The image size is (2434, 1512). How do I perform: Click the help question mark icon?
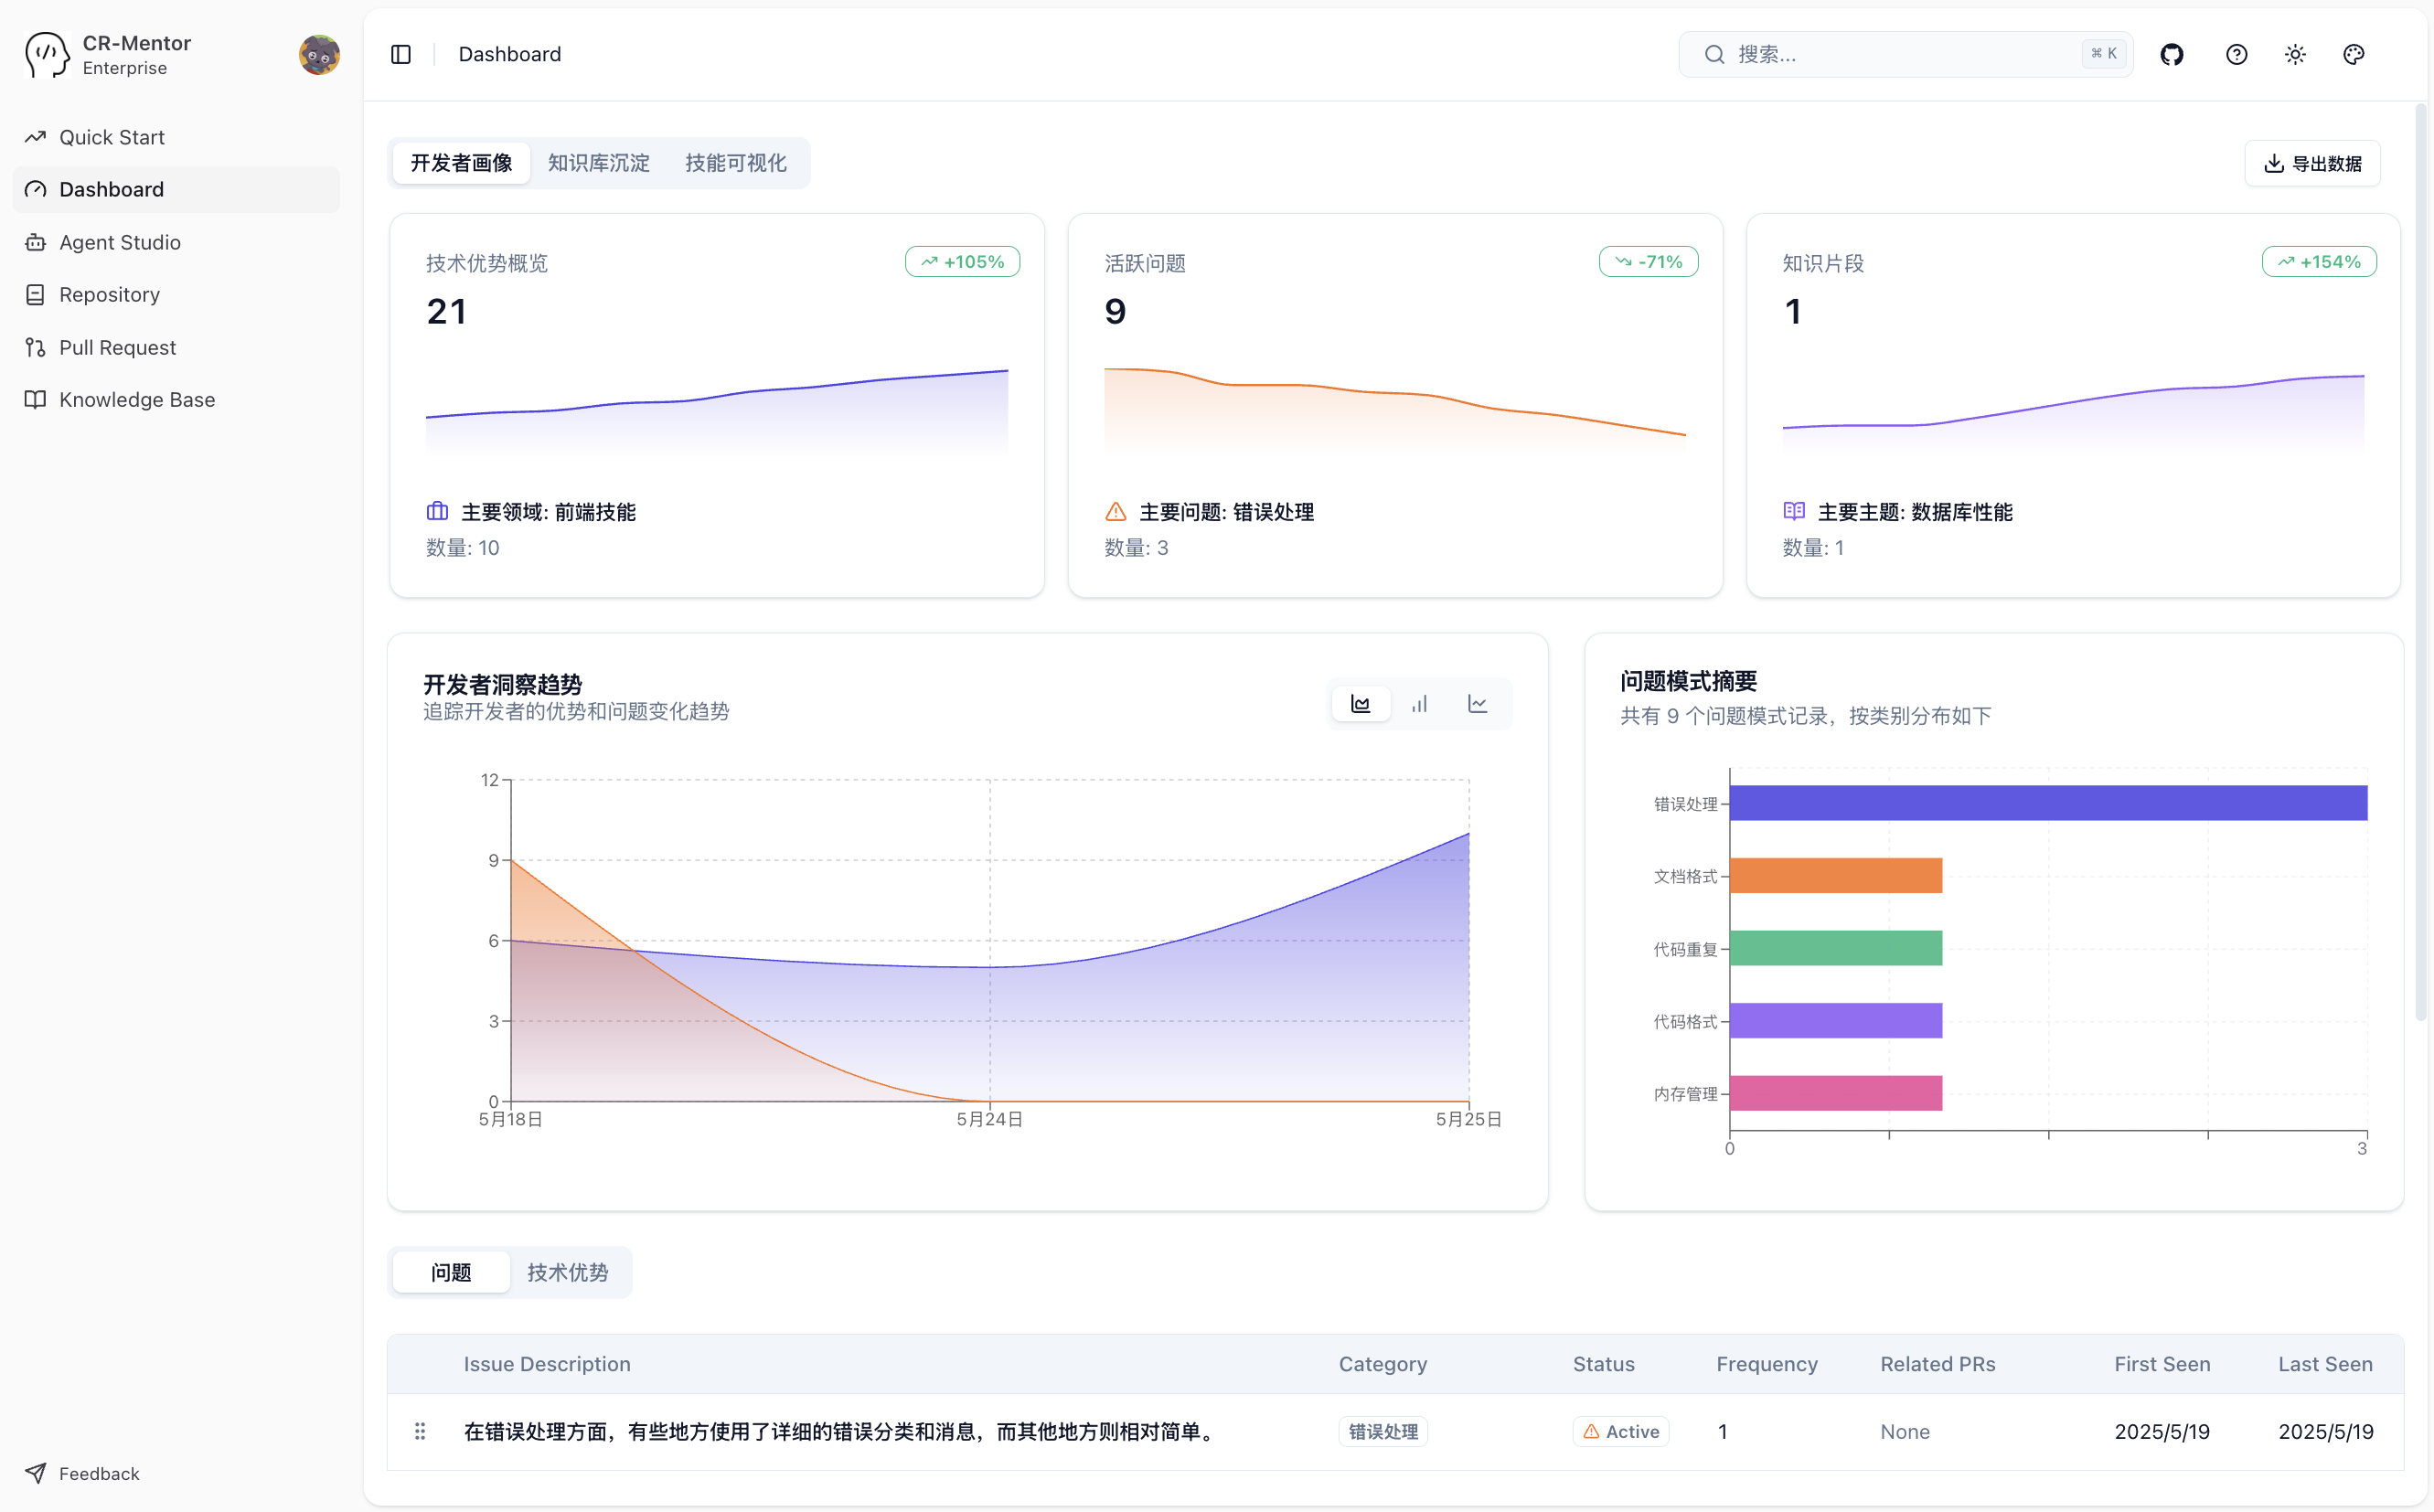point(2237,54)
